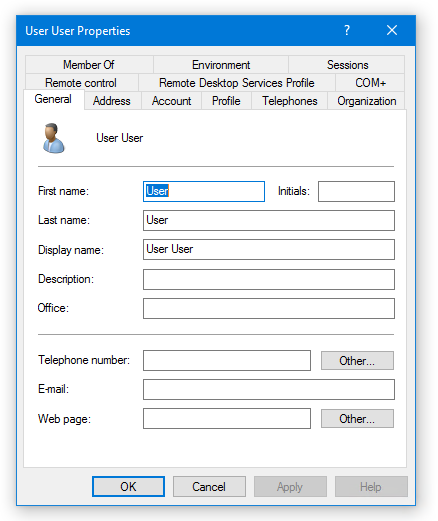Open the Organization tab
438x521 pixels.
pos(366,101)
